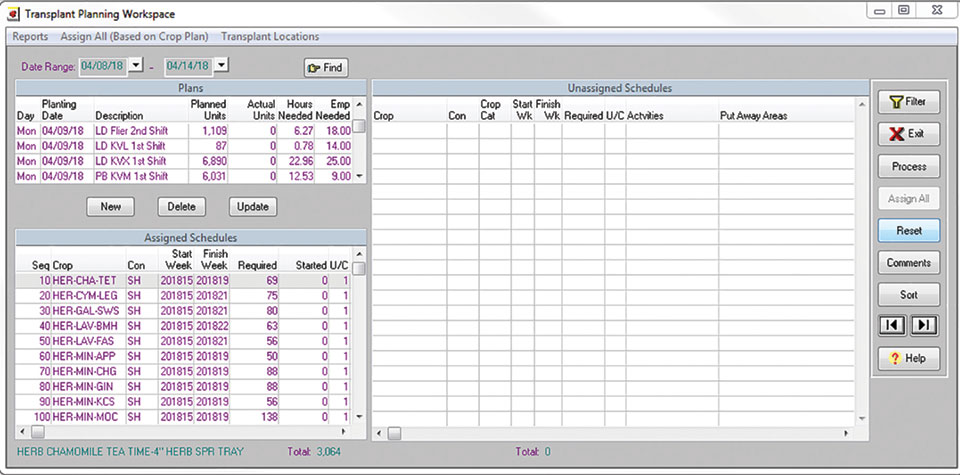Click the Crop Cat column header
This screenshot has width=960, height=475.
click(x=490, y=110)
